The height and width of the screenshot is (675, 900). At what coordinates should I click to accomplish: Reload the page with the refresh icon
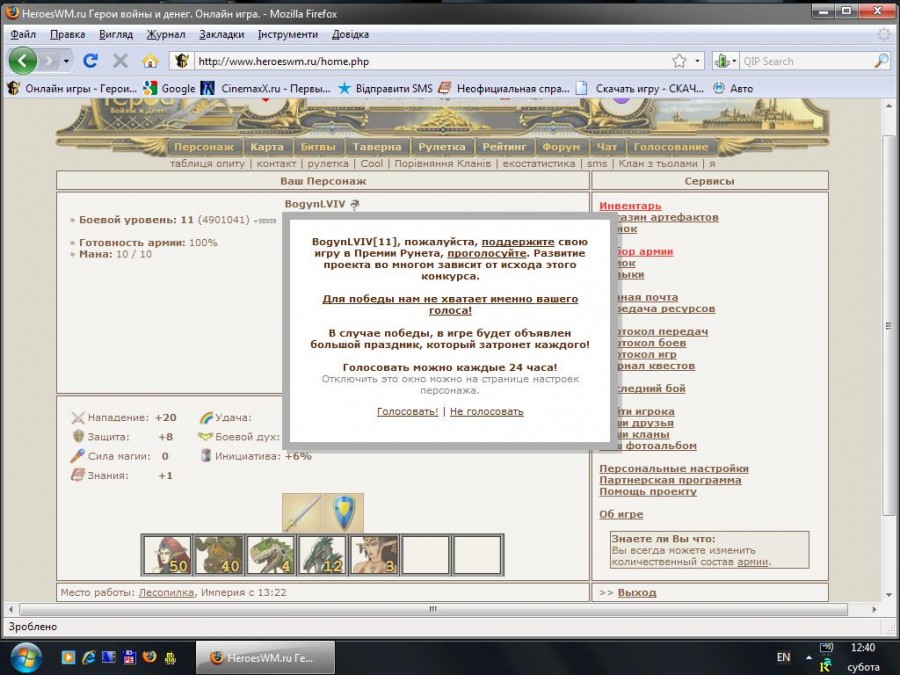(90, 60)
